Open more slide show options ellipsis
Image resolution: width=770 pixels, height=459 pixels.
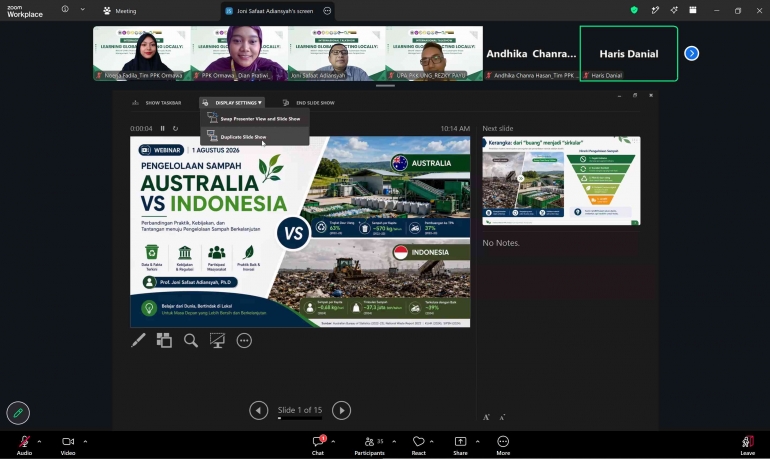click(244, 340)
